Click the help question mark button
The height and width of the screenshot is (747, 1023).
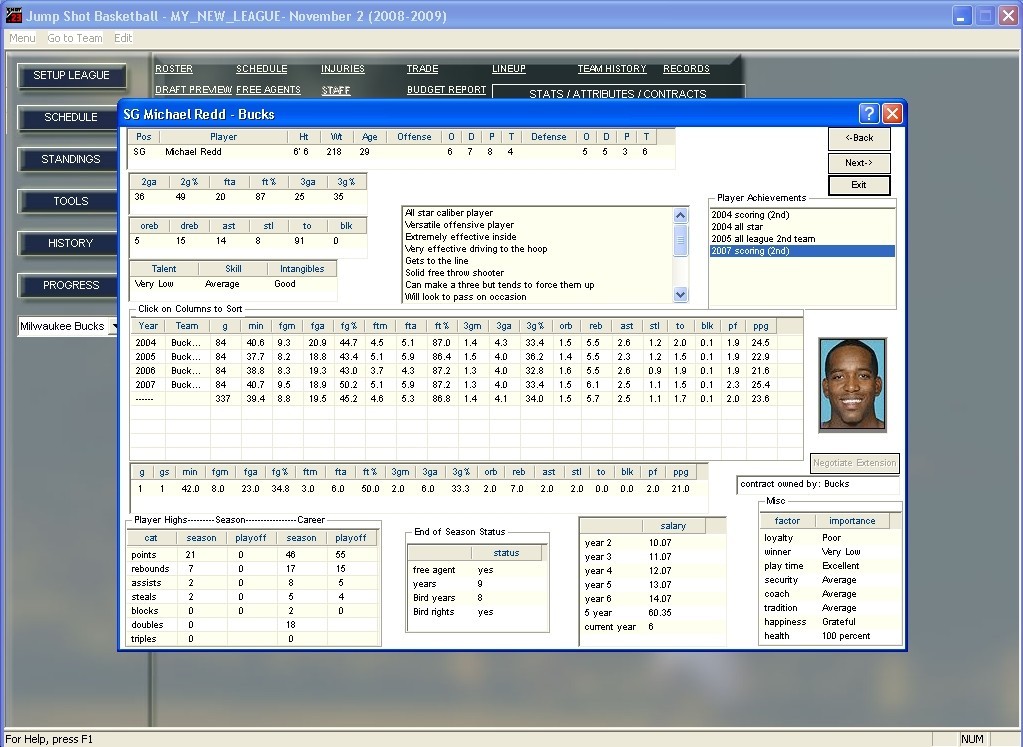pyautogui.click(x=868, y=113)
